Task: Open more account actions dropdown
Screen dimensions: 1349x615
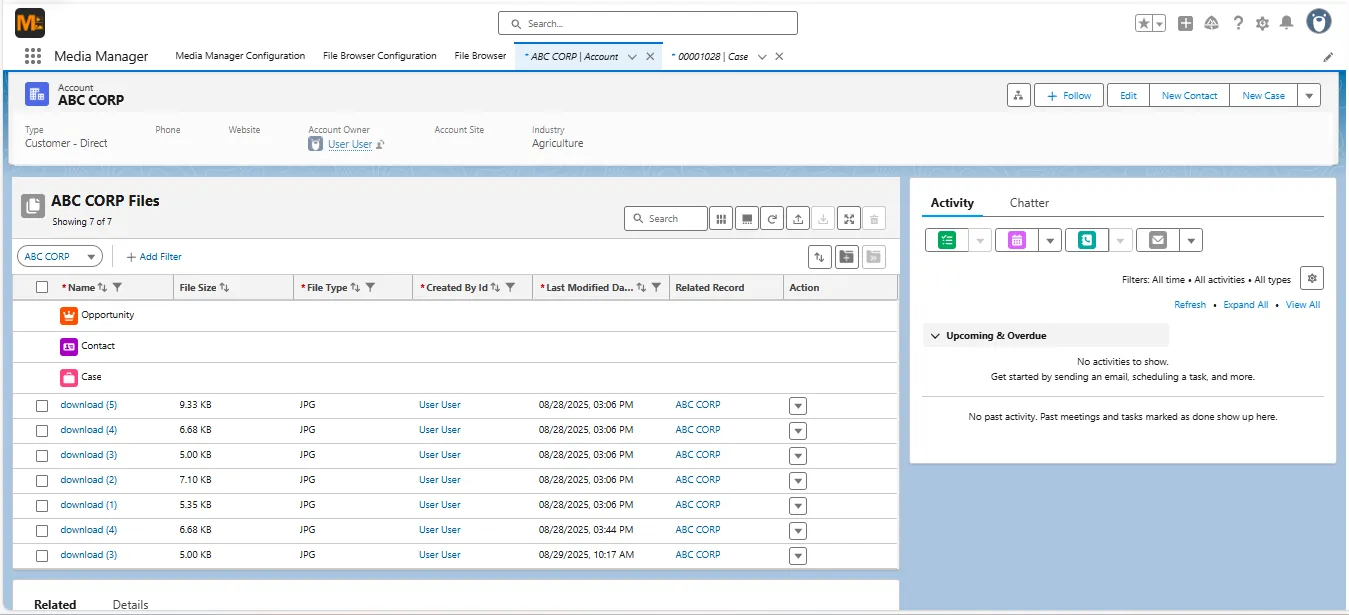Action: (x=1309, y=95)
